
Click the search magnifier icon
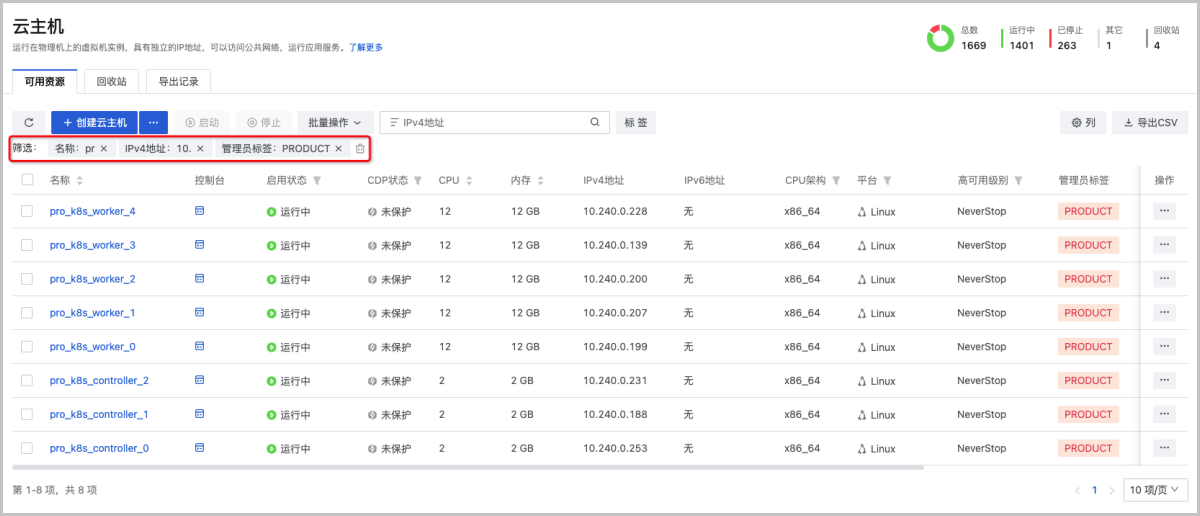(x=594, y=122)
